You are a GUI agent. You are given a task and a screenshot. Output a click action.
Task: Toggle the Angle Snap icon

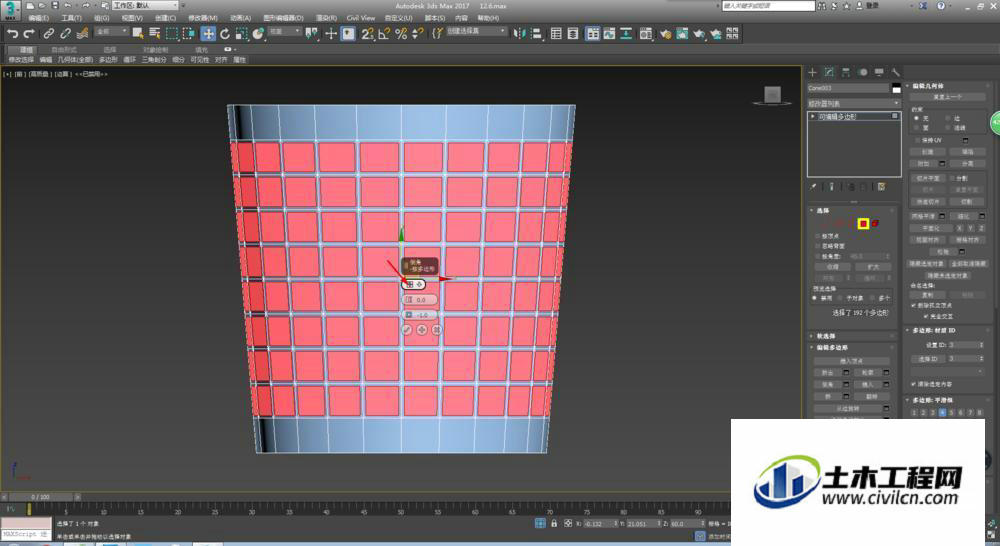pyautogui.click(x=384, y=34)
